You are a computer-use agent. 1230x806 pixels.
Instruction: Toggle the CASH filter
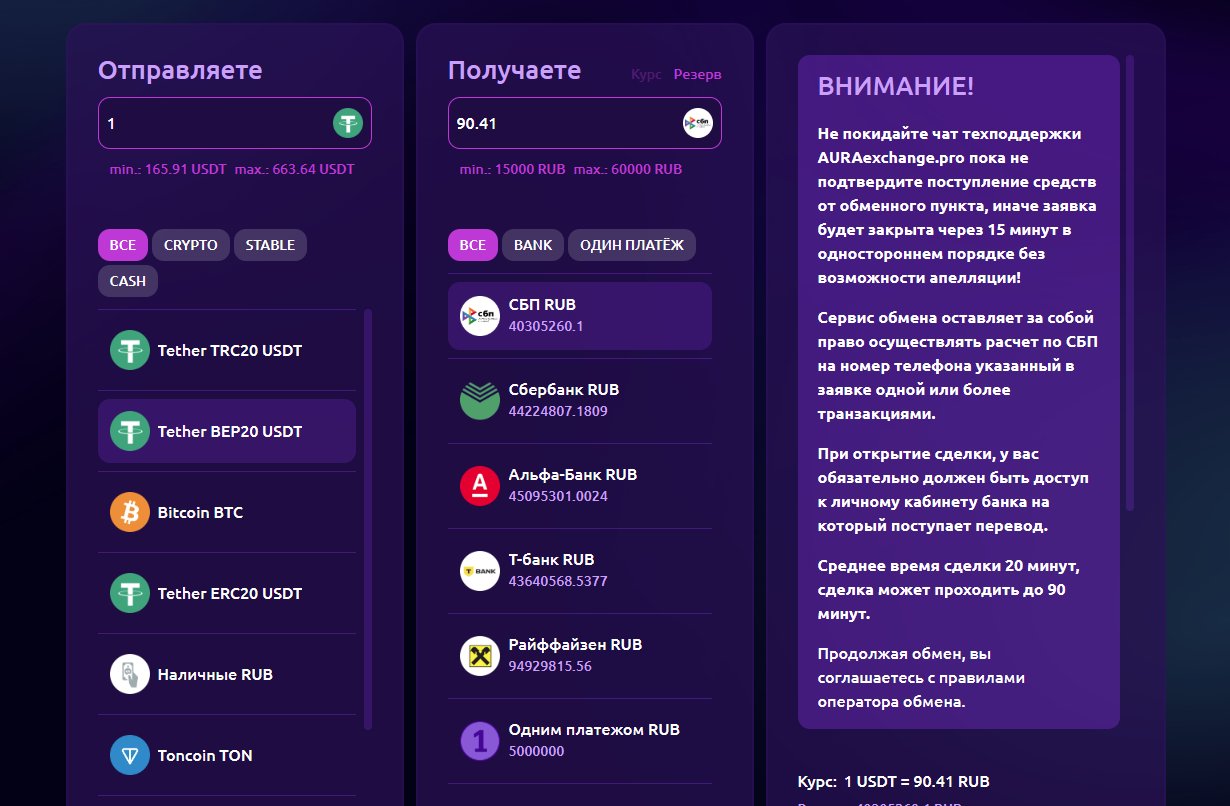pyautogui.click(x=127, y=281)
